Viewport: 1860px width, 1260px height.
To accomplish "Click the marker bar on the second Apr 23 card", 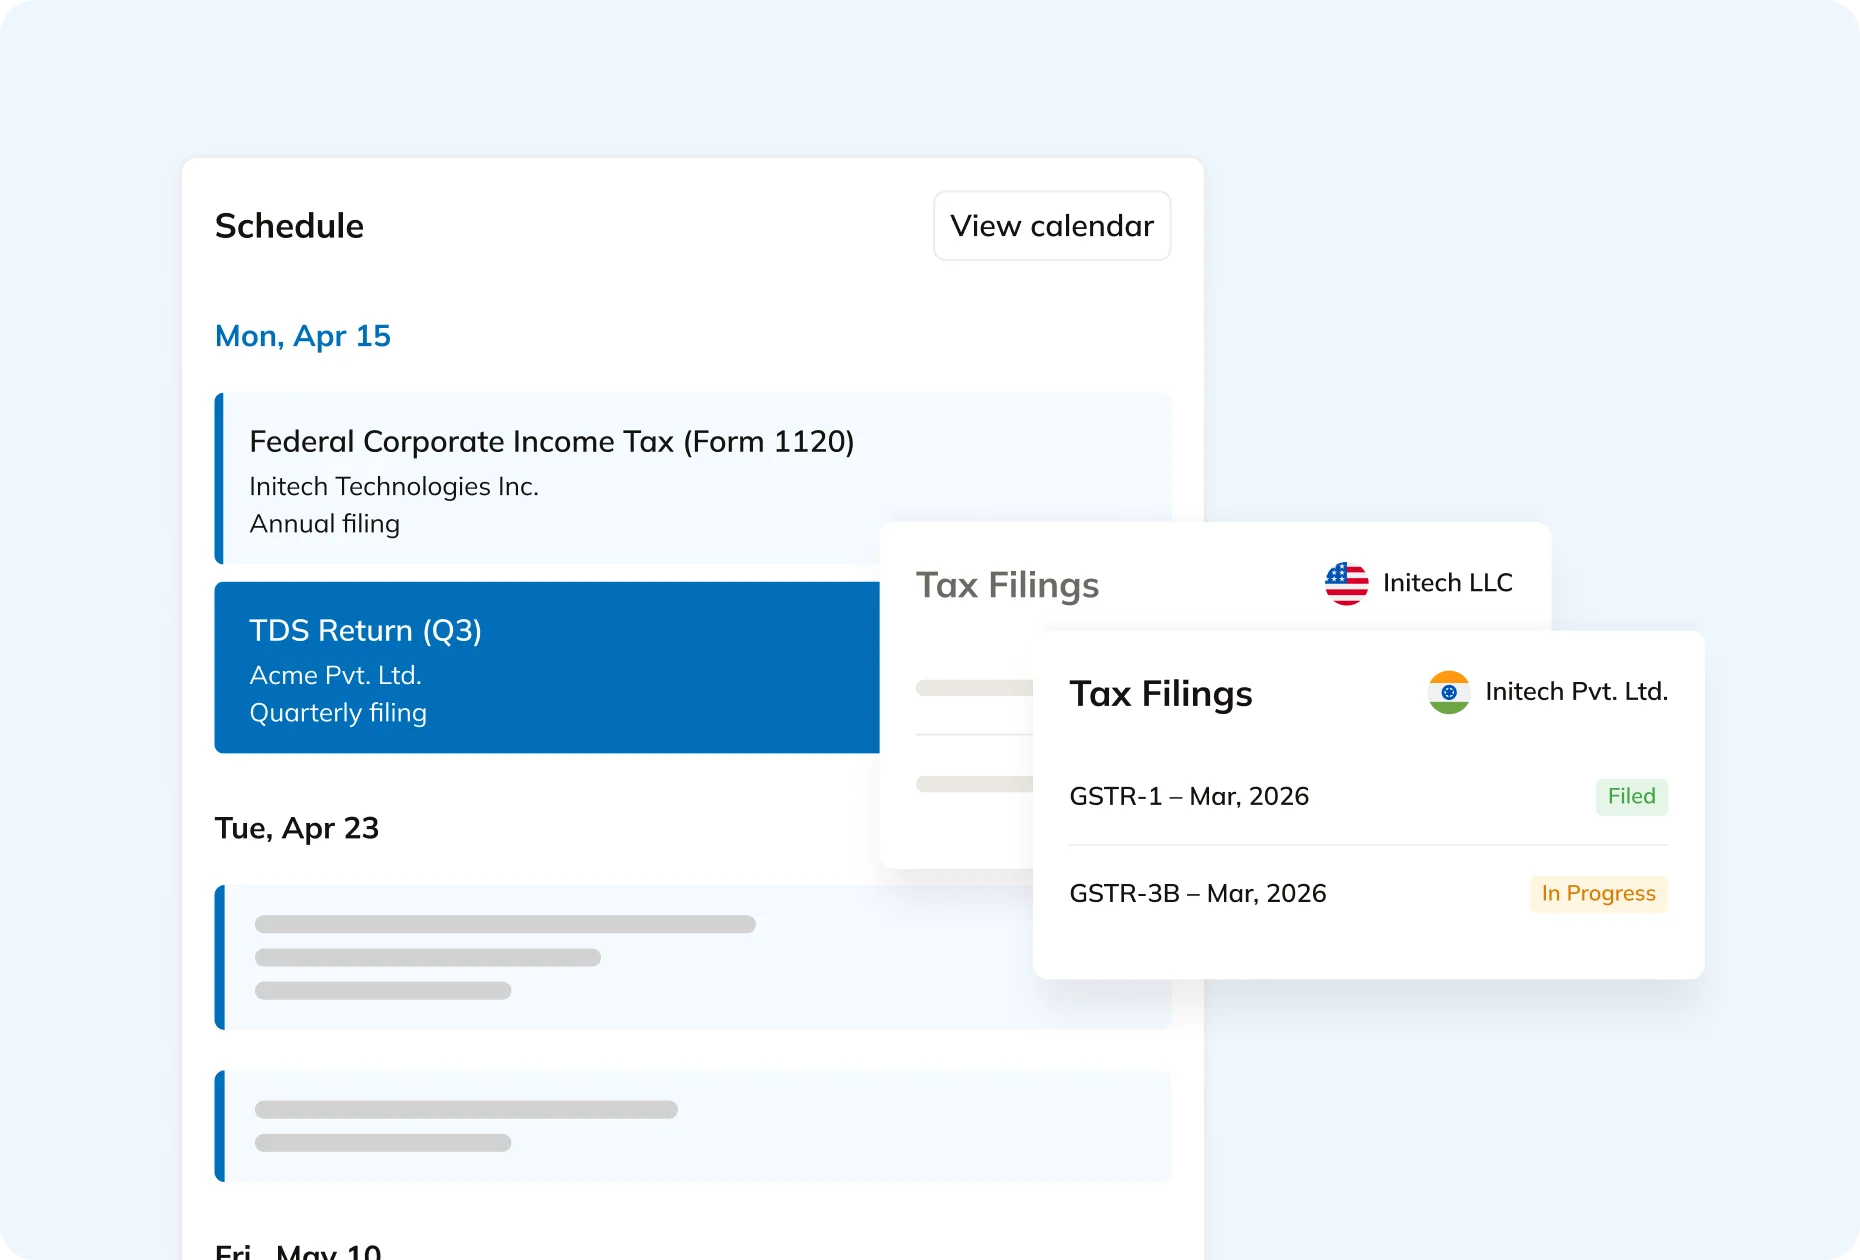I will click(x=219, y=1126).
